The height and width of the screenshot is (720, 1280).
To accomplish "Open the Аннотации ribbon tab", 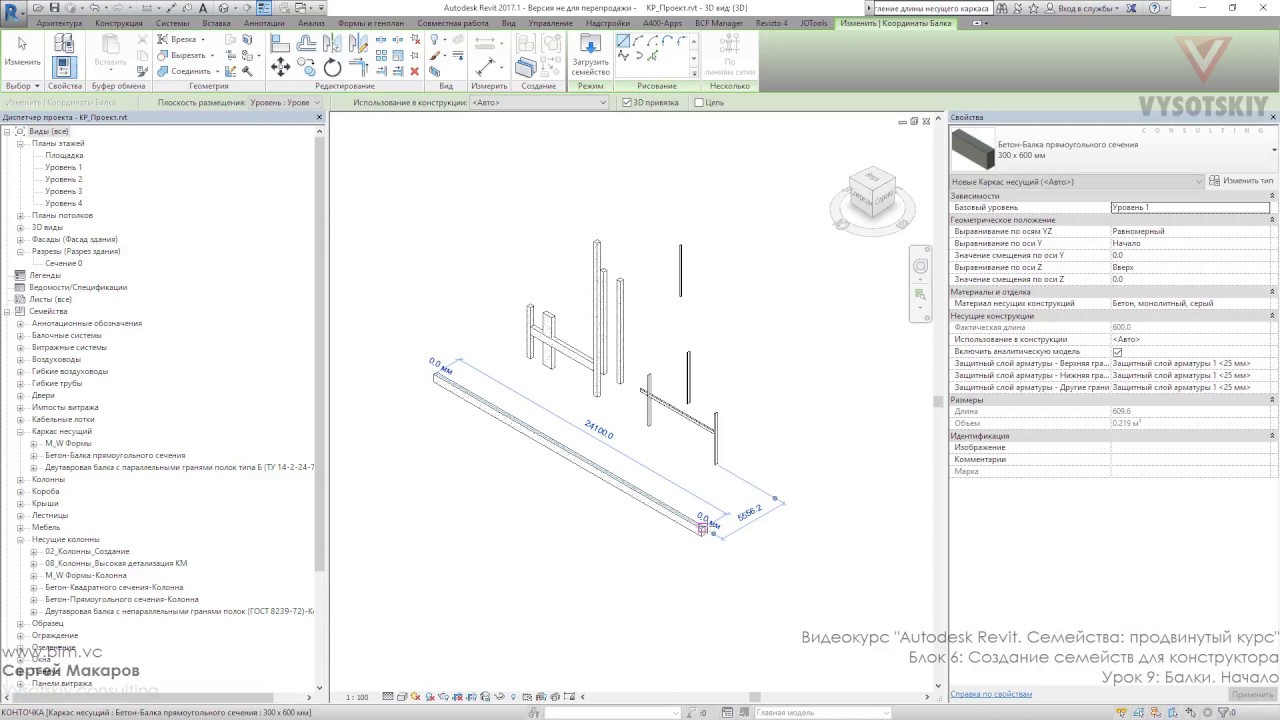I will (264, 23).
